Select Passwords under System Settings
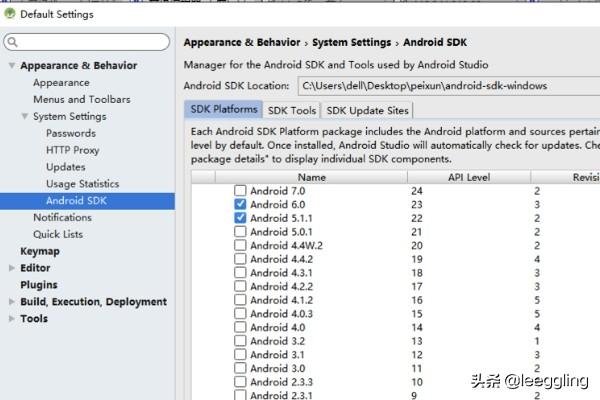Screen dimensions: 600x400 pos(71,133)
